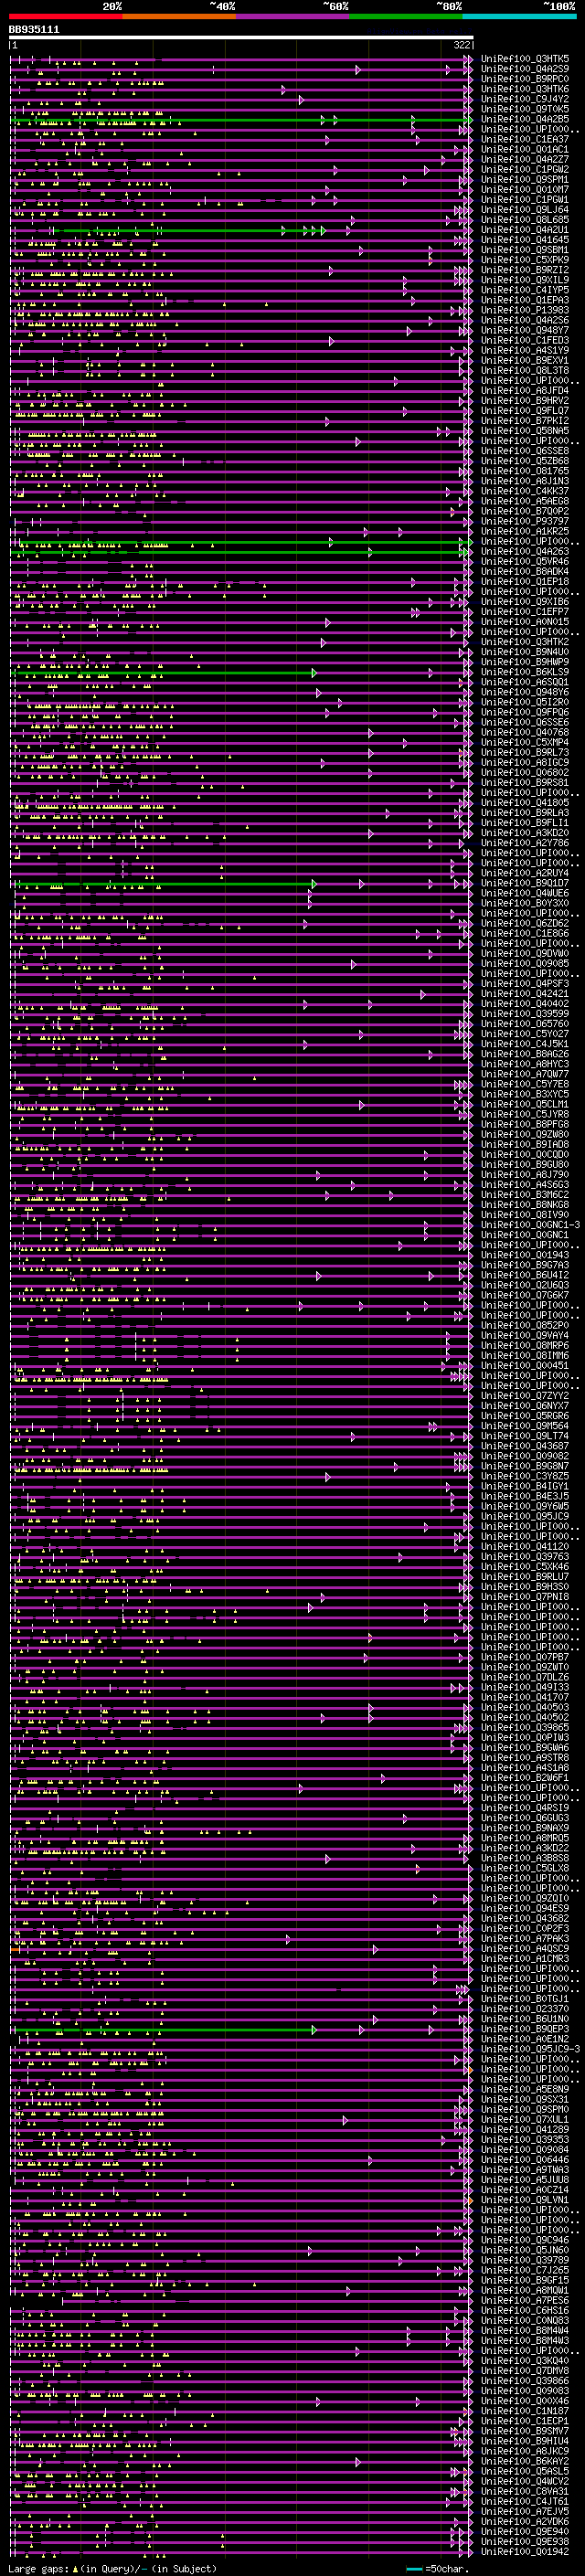
Task: Select the UniRef100_Q4A2B5 label
Action: pyautogui.click(x=525, y=120)
